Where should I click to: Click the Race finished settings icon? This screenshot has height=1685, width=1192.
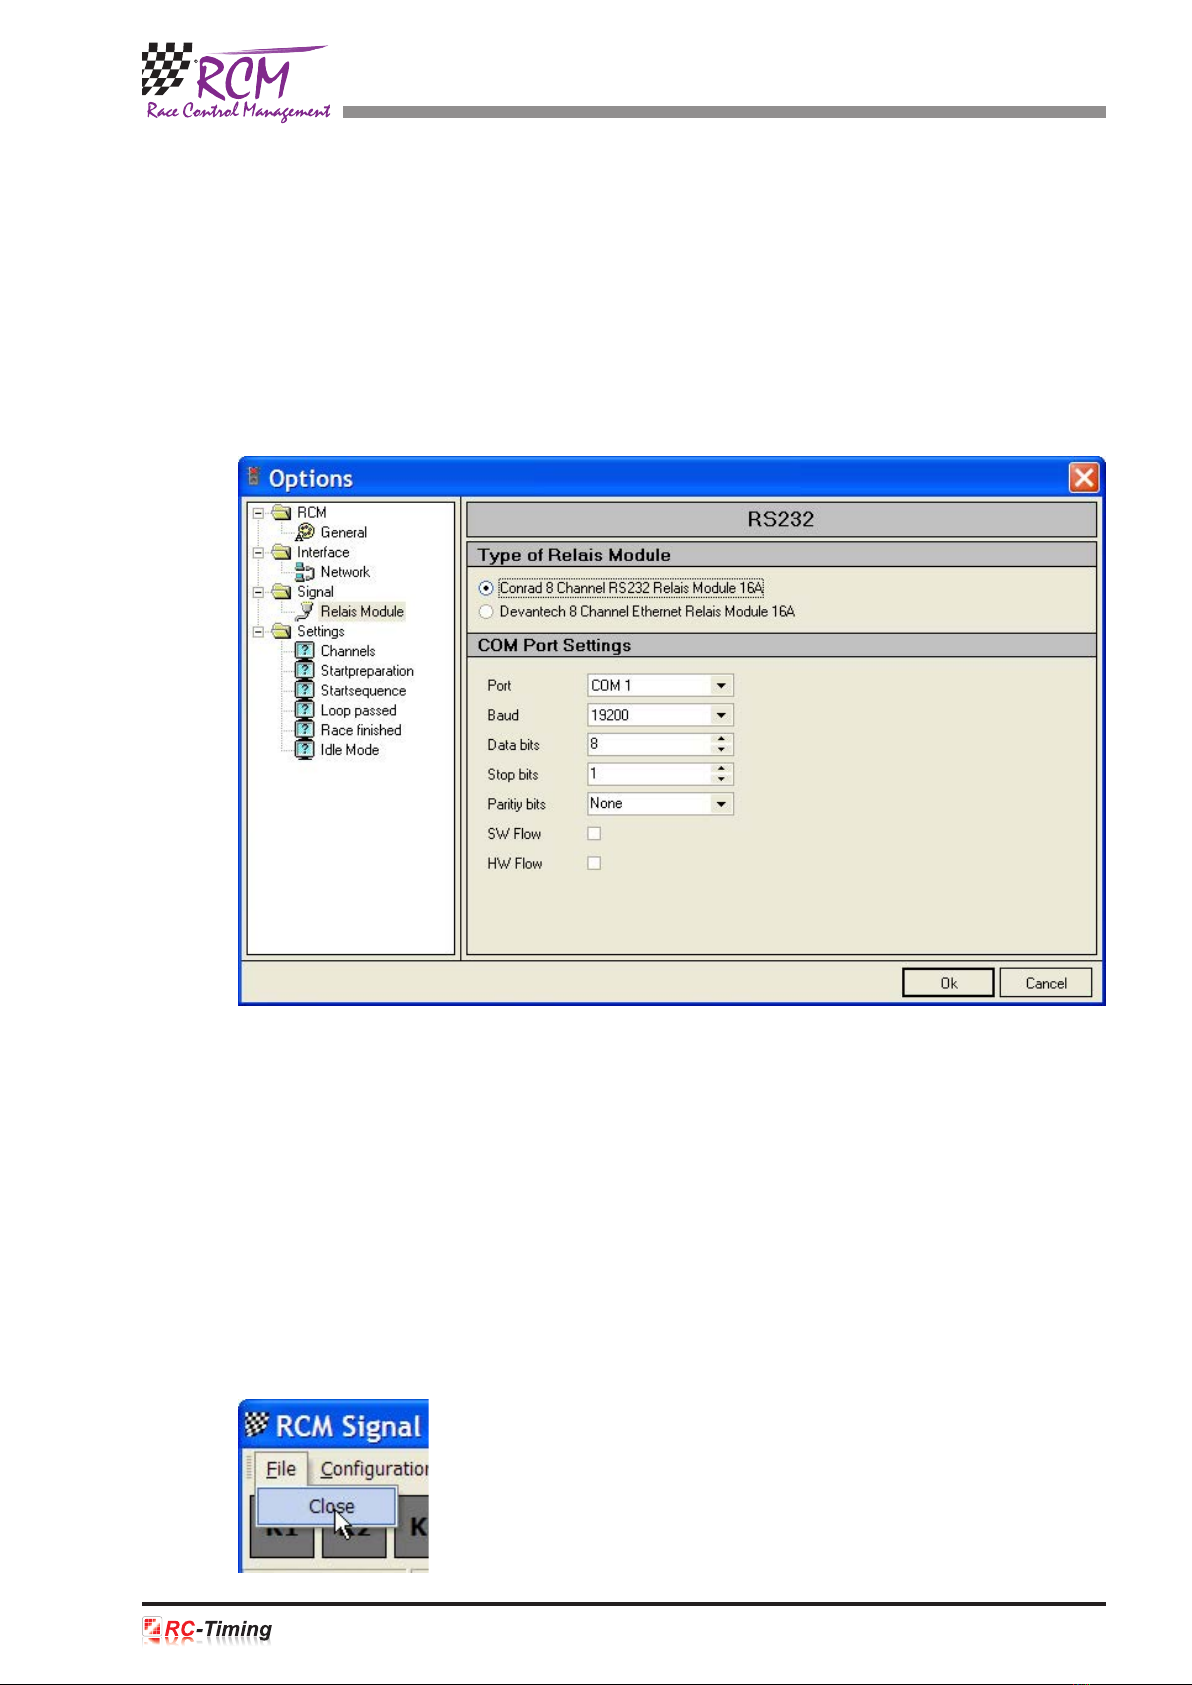point(305,730)
